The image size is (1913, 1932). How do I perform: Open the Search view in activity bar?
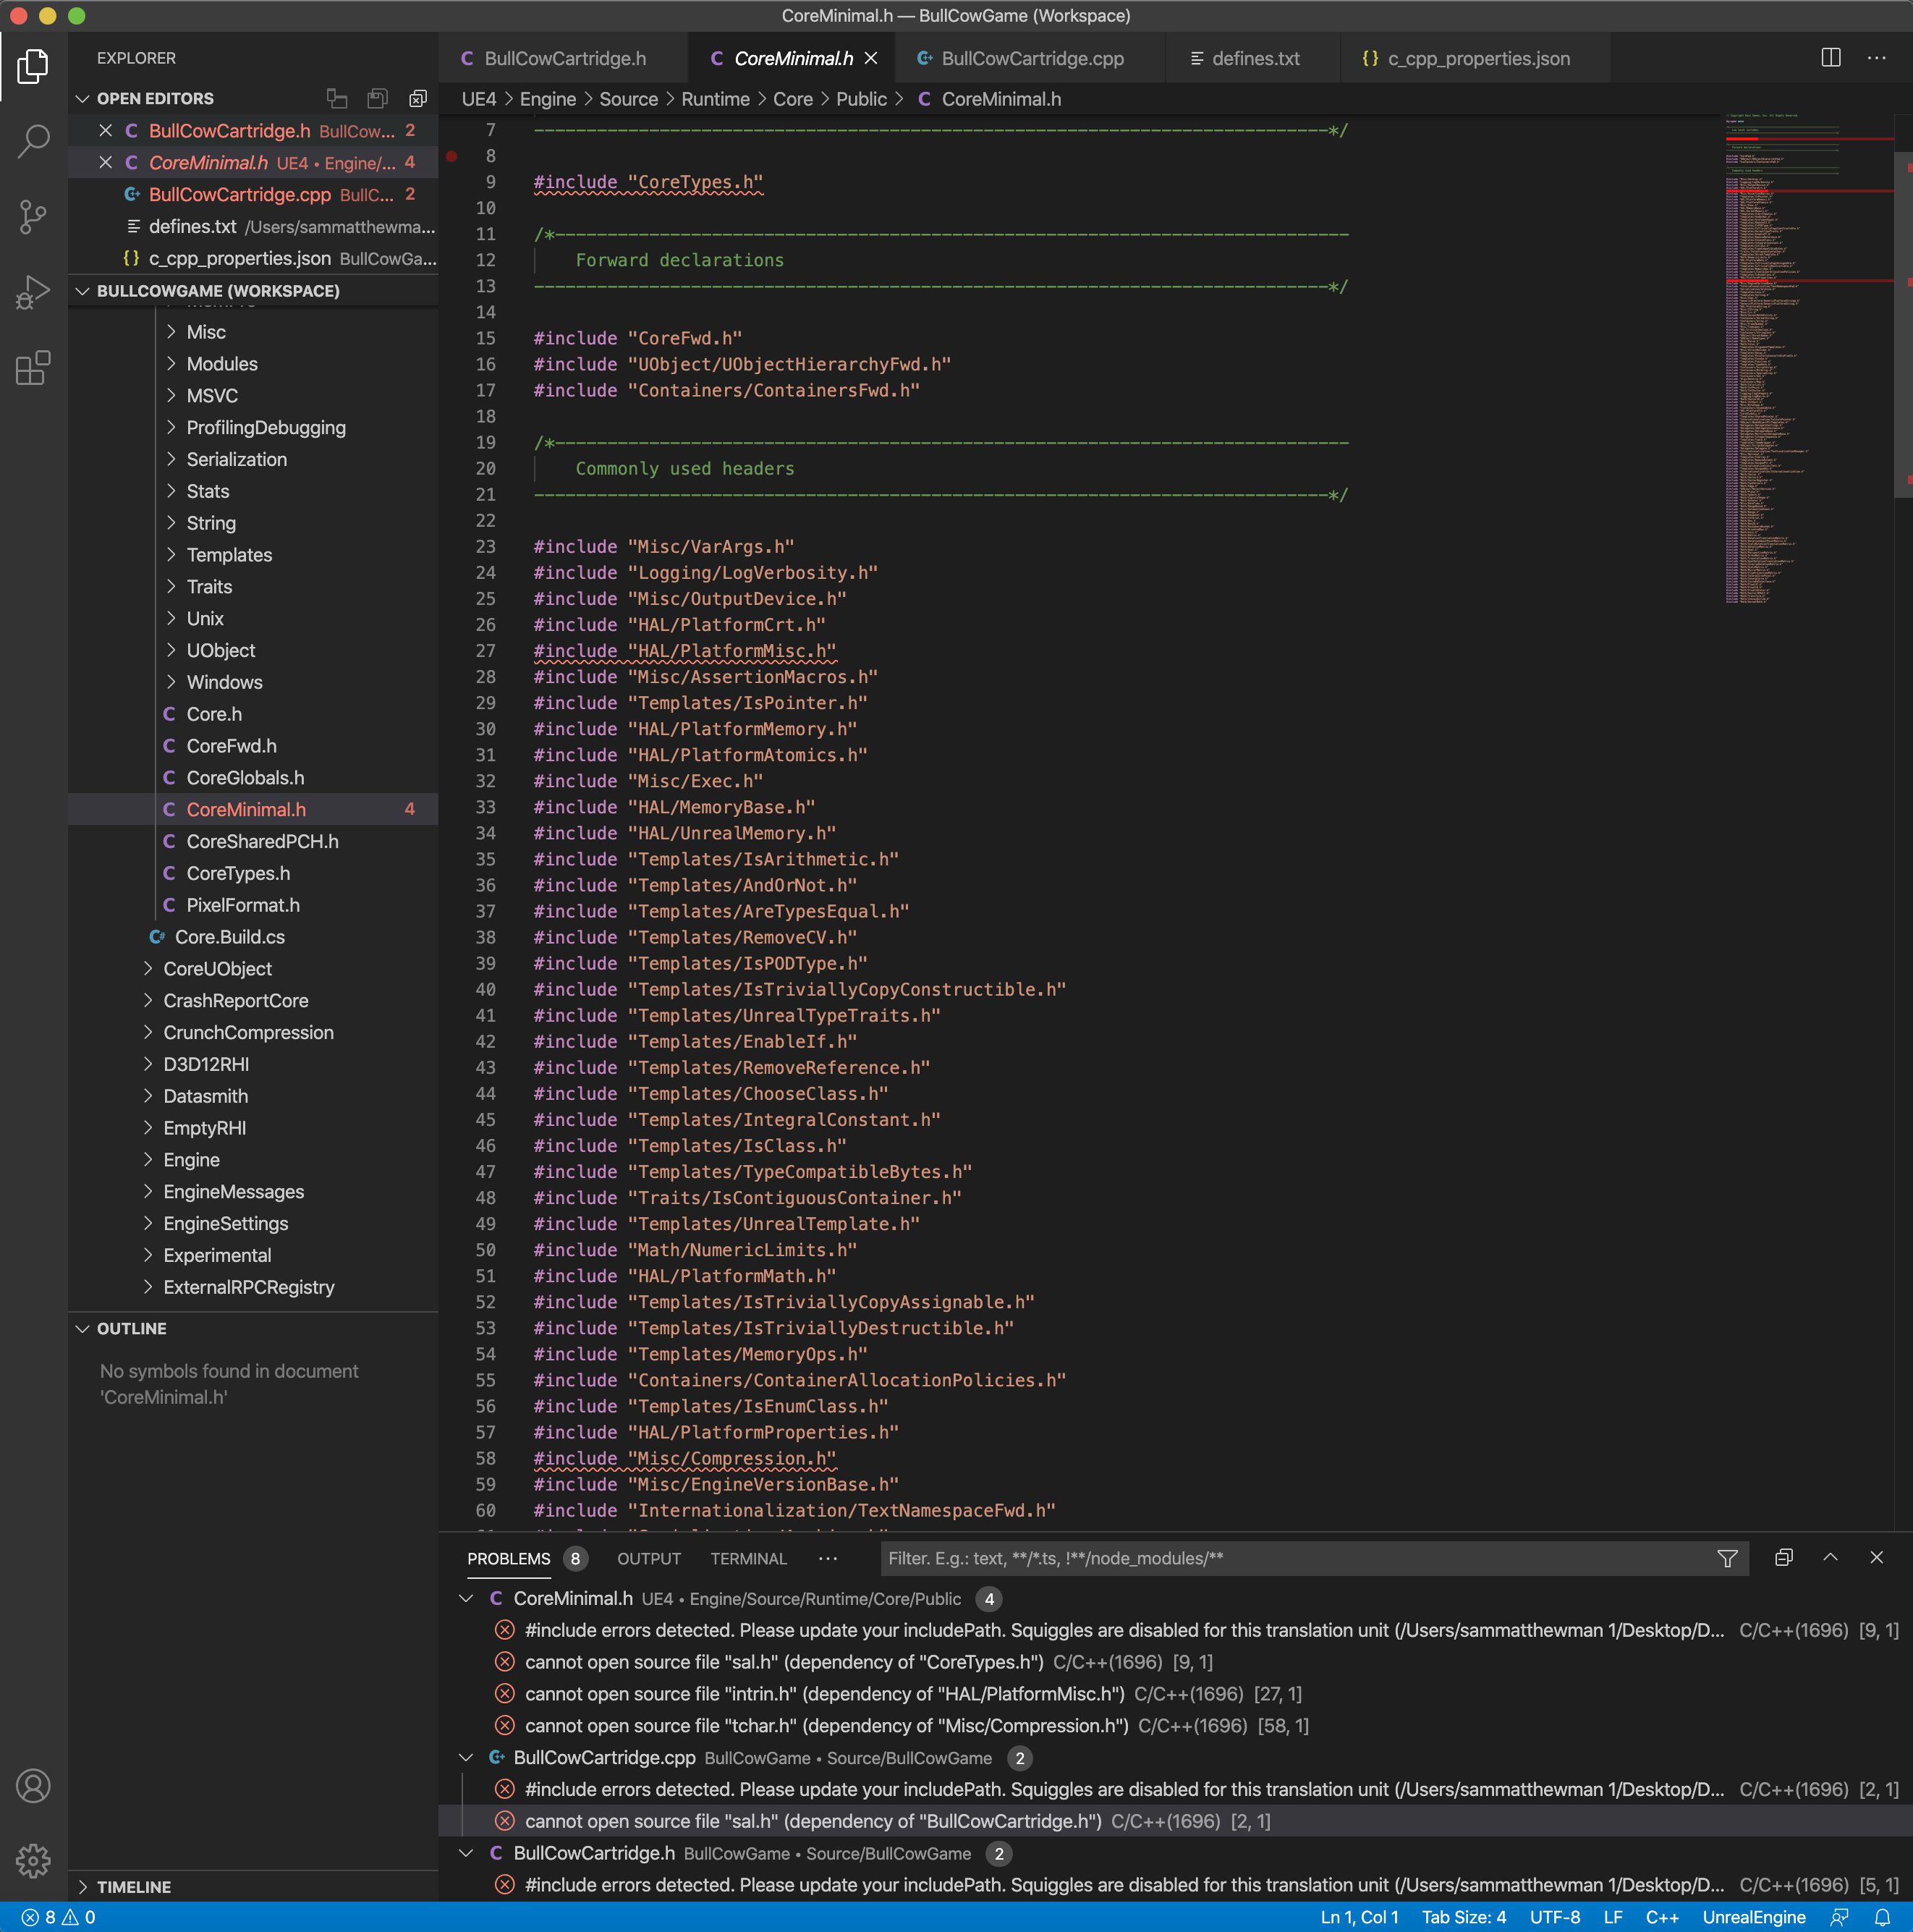[x=33, y=141]
